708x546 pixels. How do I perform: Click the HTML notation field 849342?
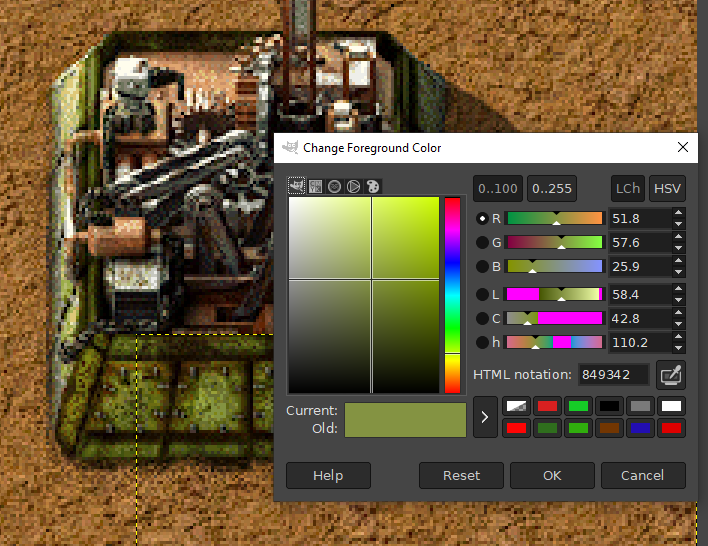(613, 375)
